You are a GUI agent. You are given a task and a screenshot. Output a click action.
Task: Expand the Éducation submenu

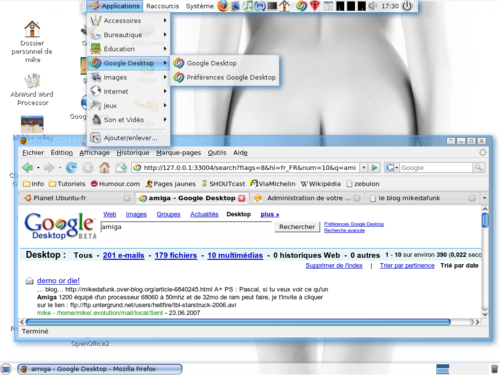pyautogui.click(x=129, y=49)
